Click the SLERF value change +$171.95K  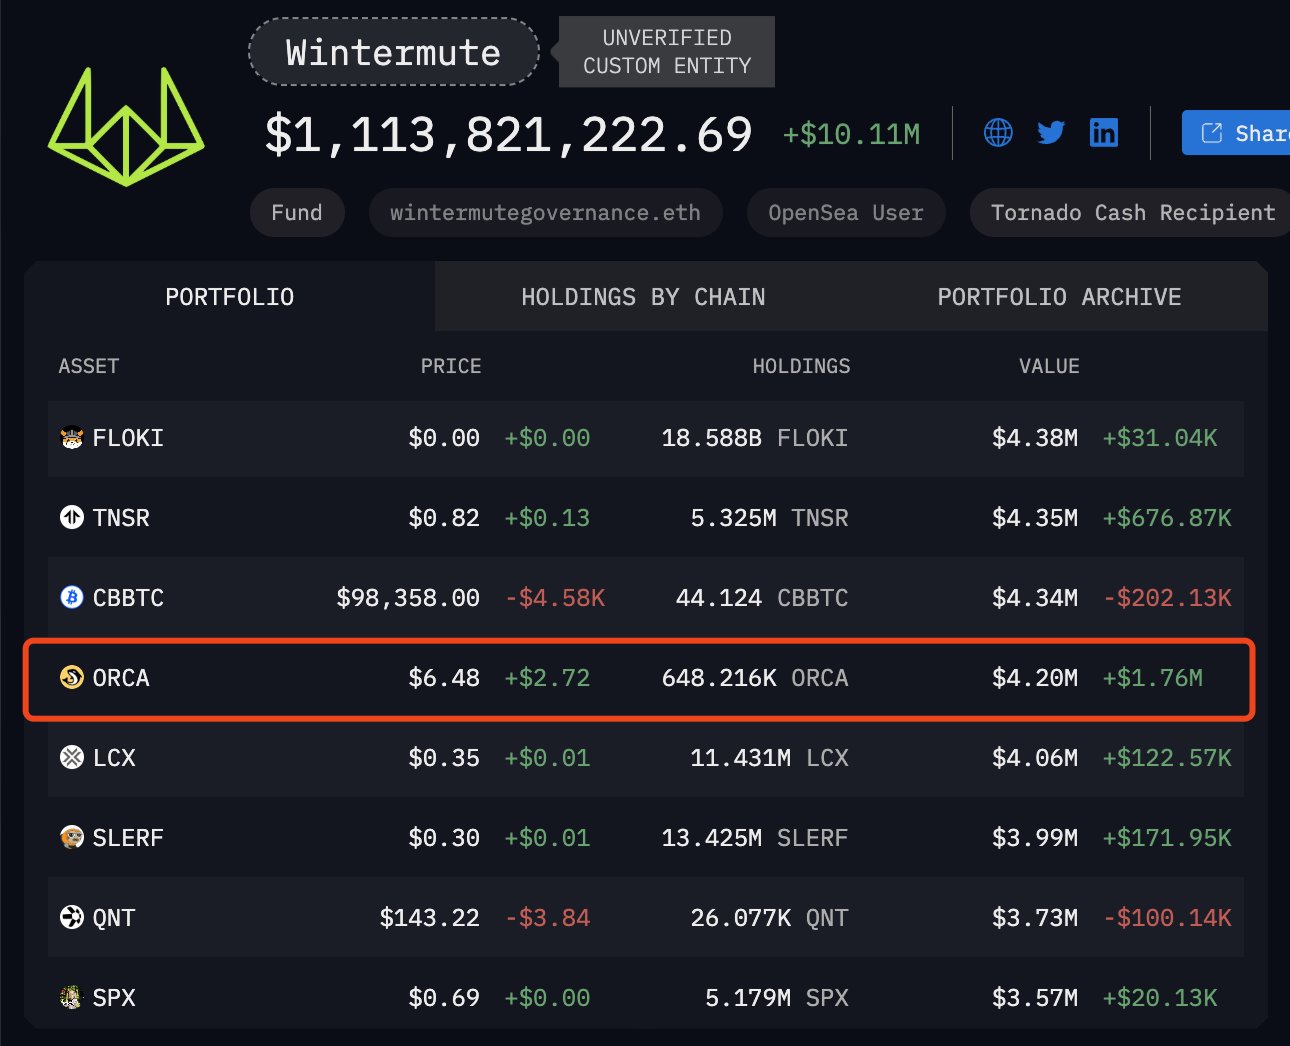point(1167,838)
